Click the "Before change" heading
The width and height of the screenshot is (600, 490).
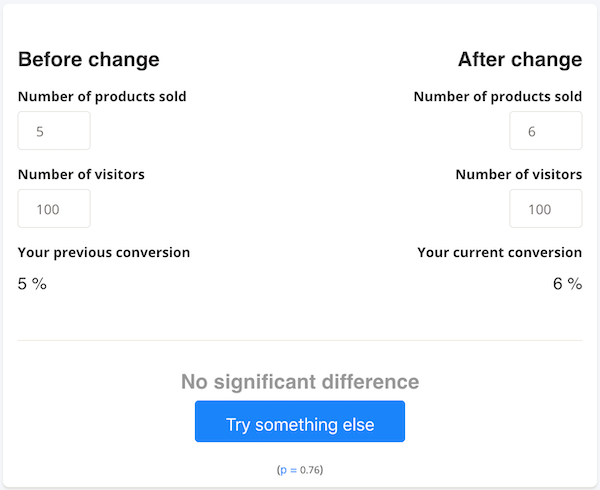(89, 59)
